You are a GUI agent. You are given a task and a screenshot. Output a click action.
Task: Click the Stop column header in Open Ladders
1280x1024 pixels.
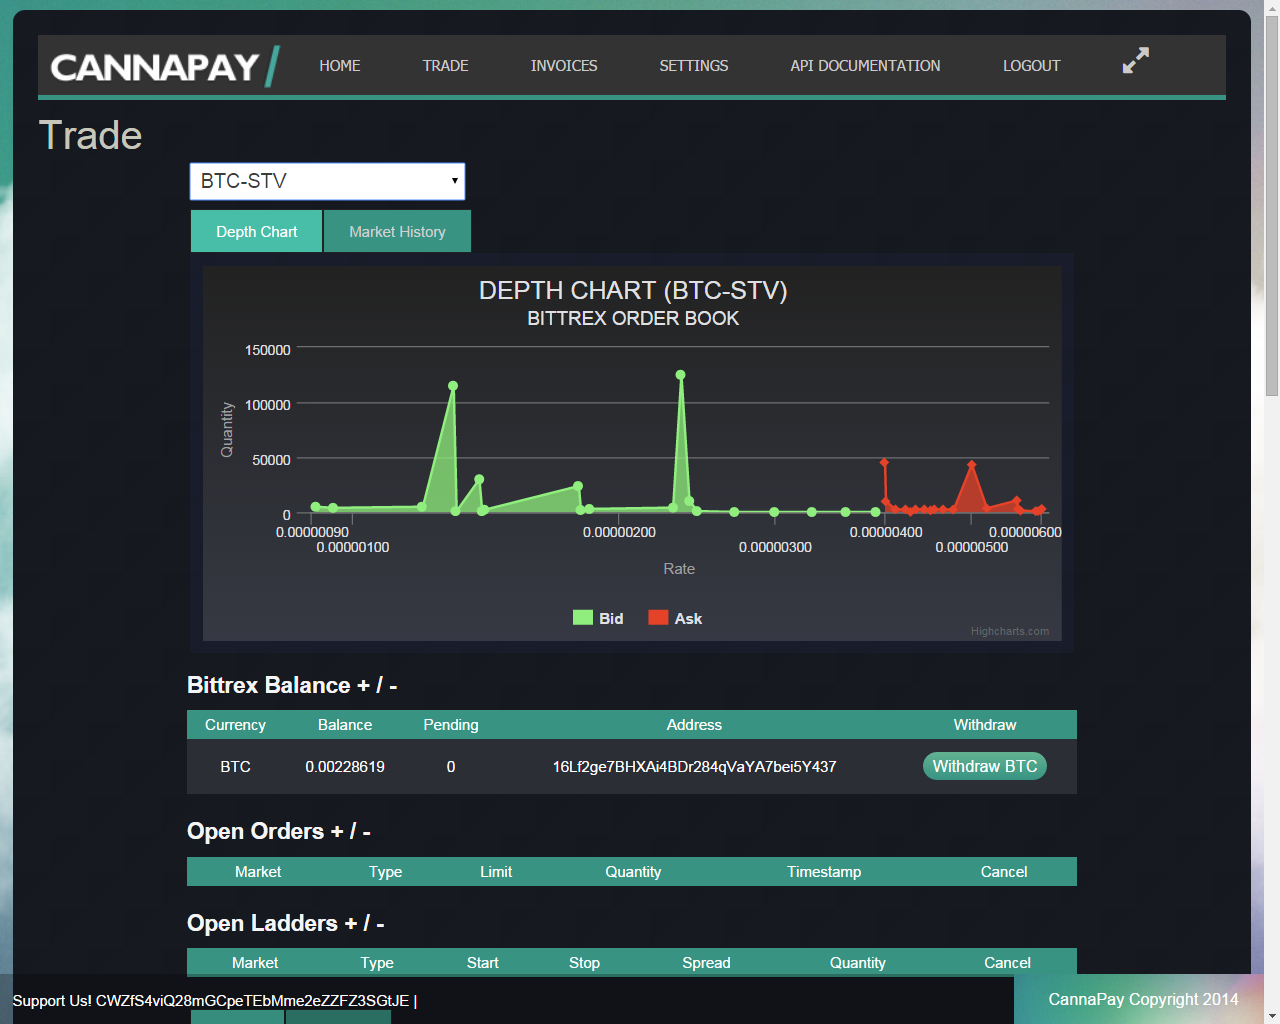pyautogui.click(x=584, y=963)
